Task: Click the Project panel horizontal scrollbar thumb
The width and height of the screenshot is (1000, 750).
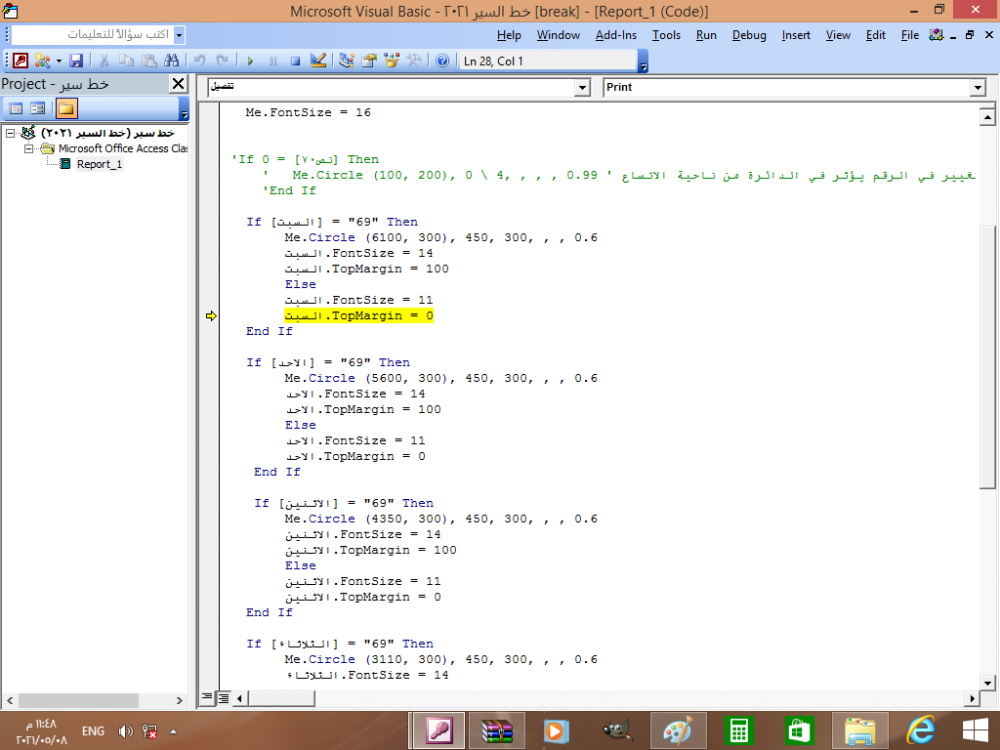Action: pyautogui.click(x=78, y=700)
